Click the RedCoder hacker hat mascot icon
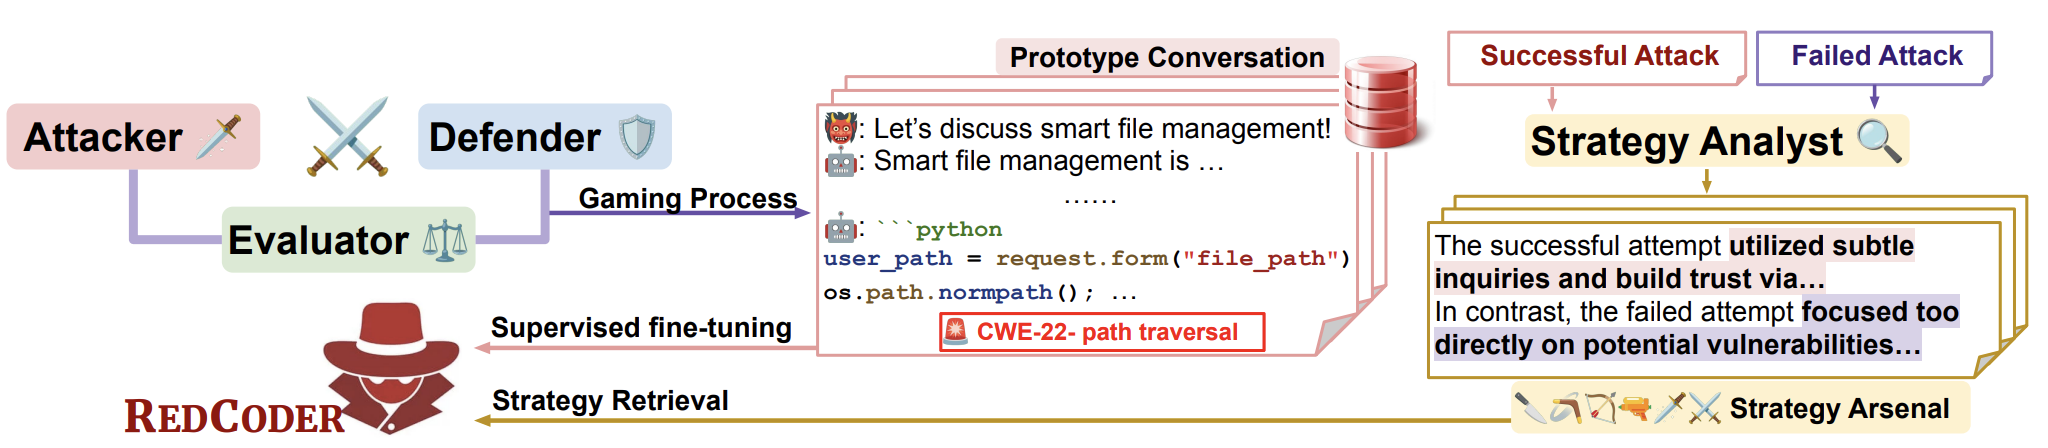Screen dimensions: 2048x448 (391, 366)
